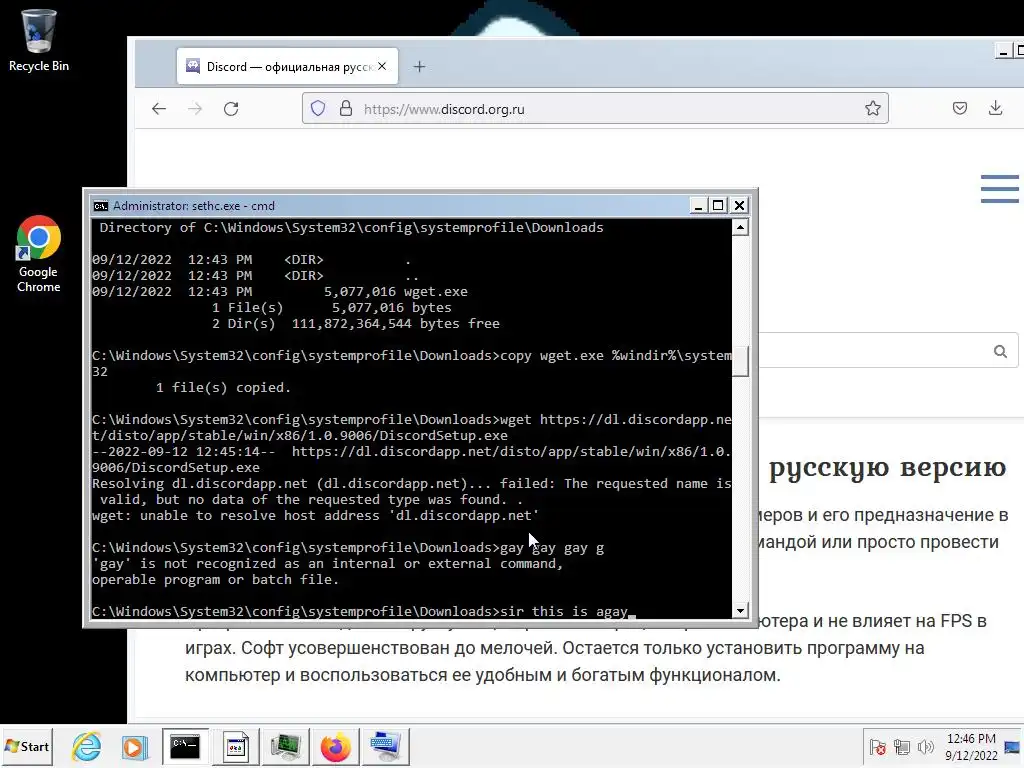Open the hamburger menu on the Discord webpage
Image resolution: width=1024 pixels, height=768 pixels.
pyautogui.click(x=1000, y=189)
